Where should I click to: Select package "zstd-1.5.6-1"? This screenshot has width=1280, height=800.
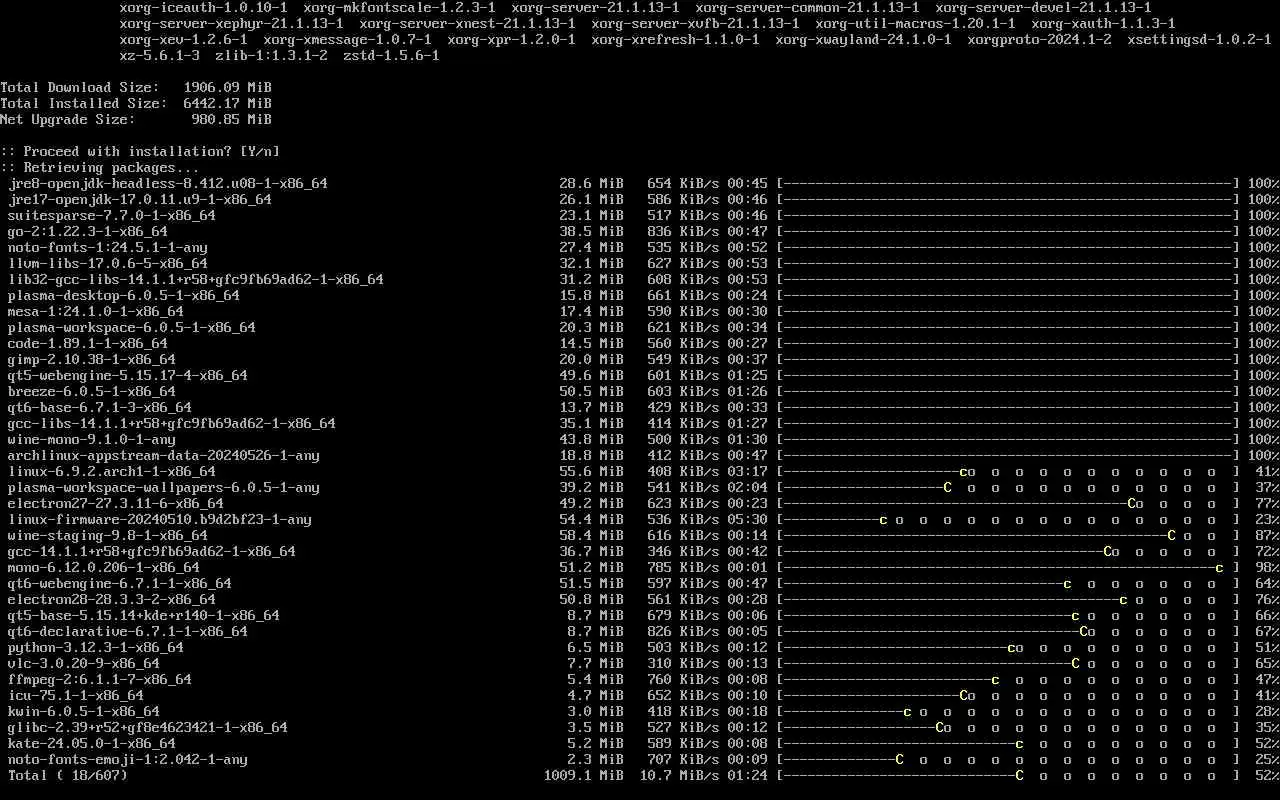click(392, 55)
